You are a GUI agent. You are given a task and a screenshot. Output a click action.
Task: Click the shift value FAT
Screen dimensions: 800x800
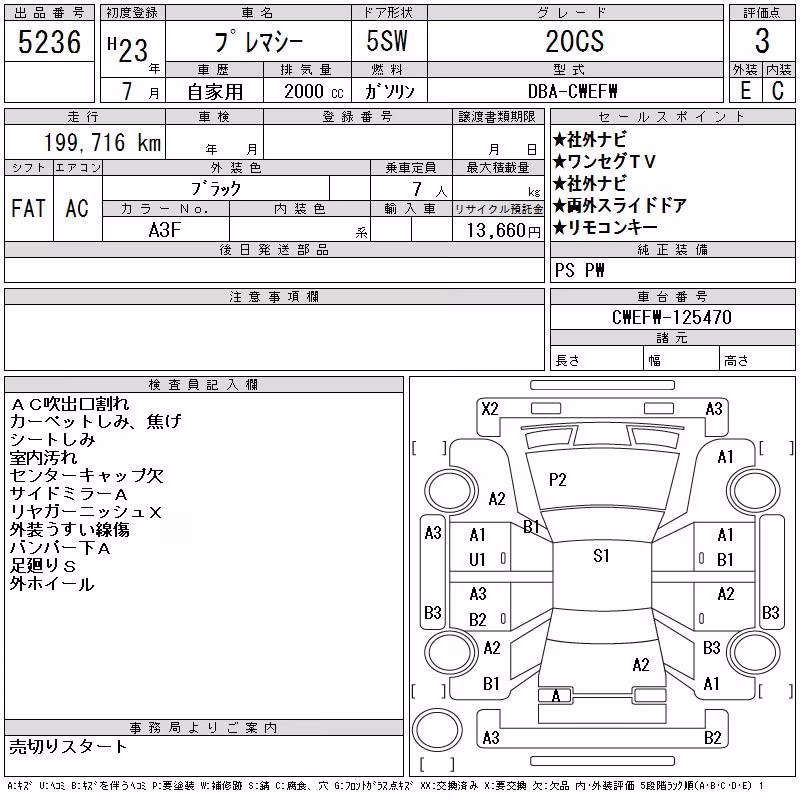[28, 208]
